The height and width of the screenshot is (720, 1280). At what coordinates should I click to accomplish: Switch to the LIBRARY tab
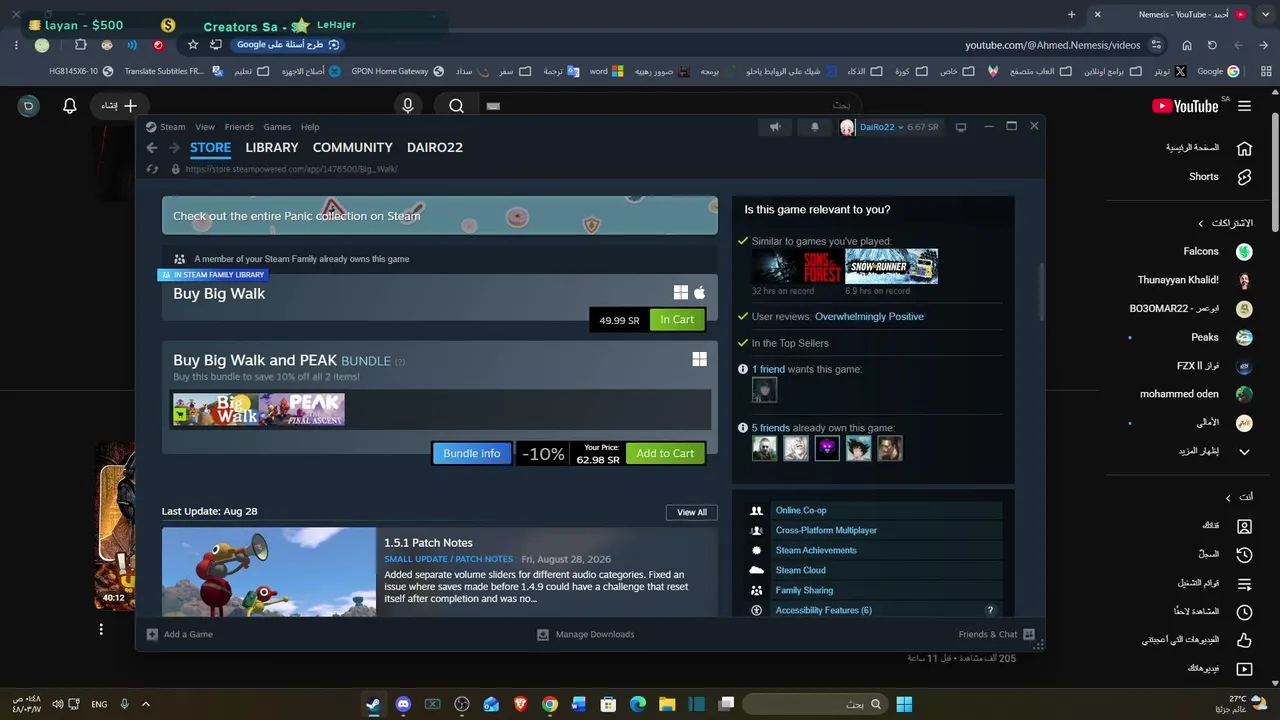tap(272, 148)
